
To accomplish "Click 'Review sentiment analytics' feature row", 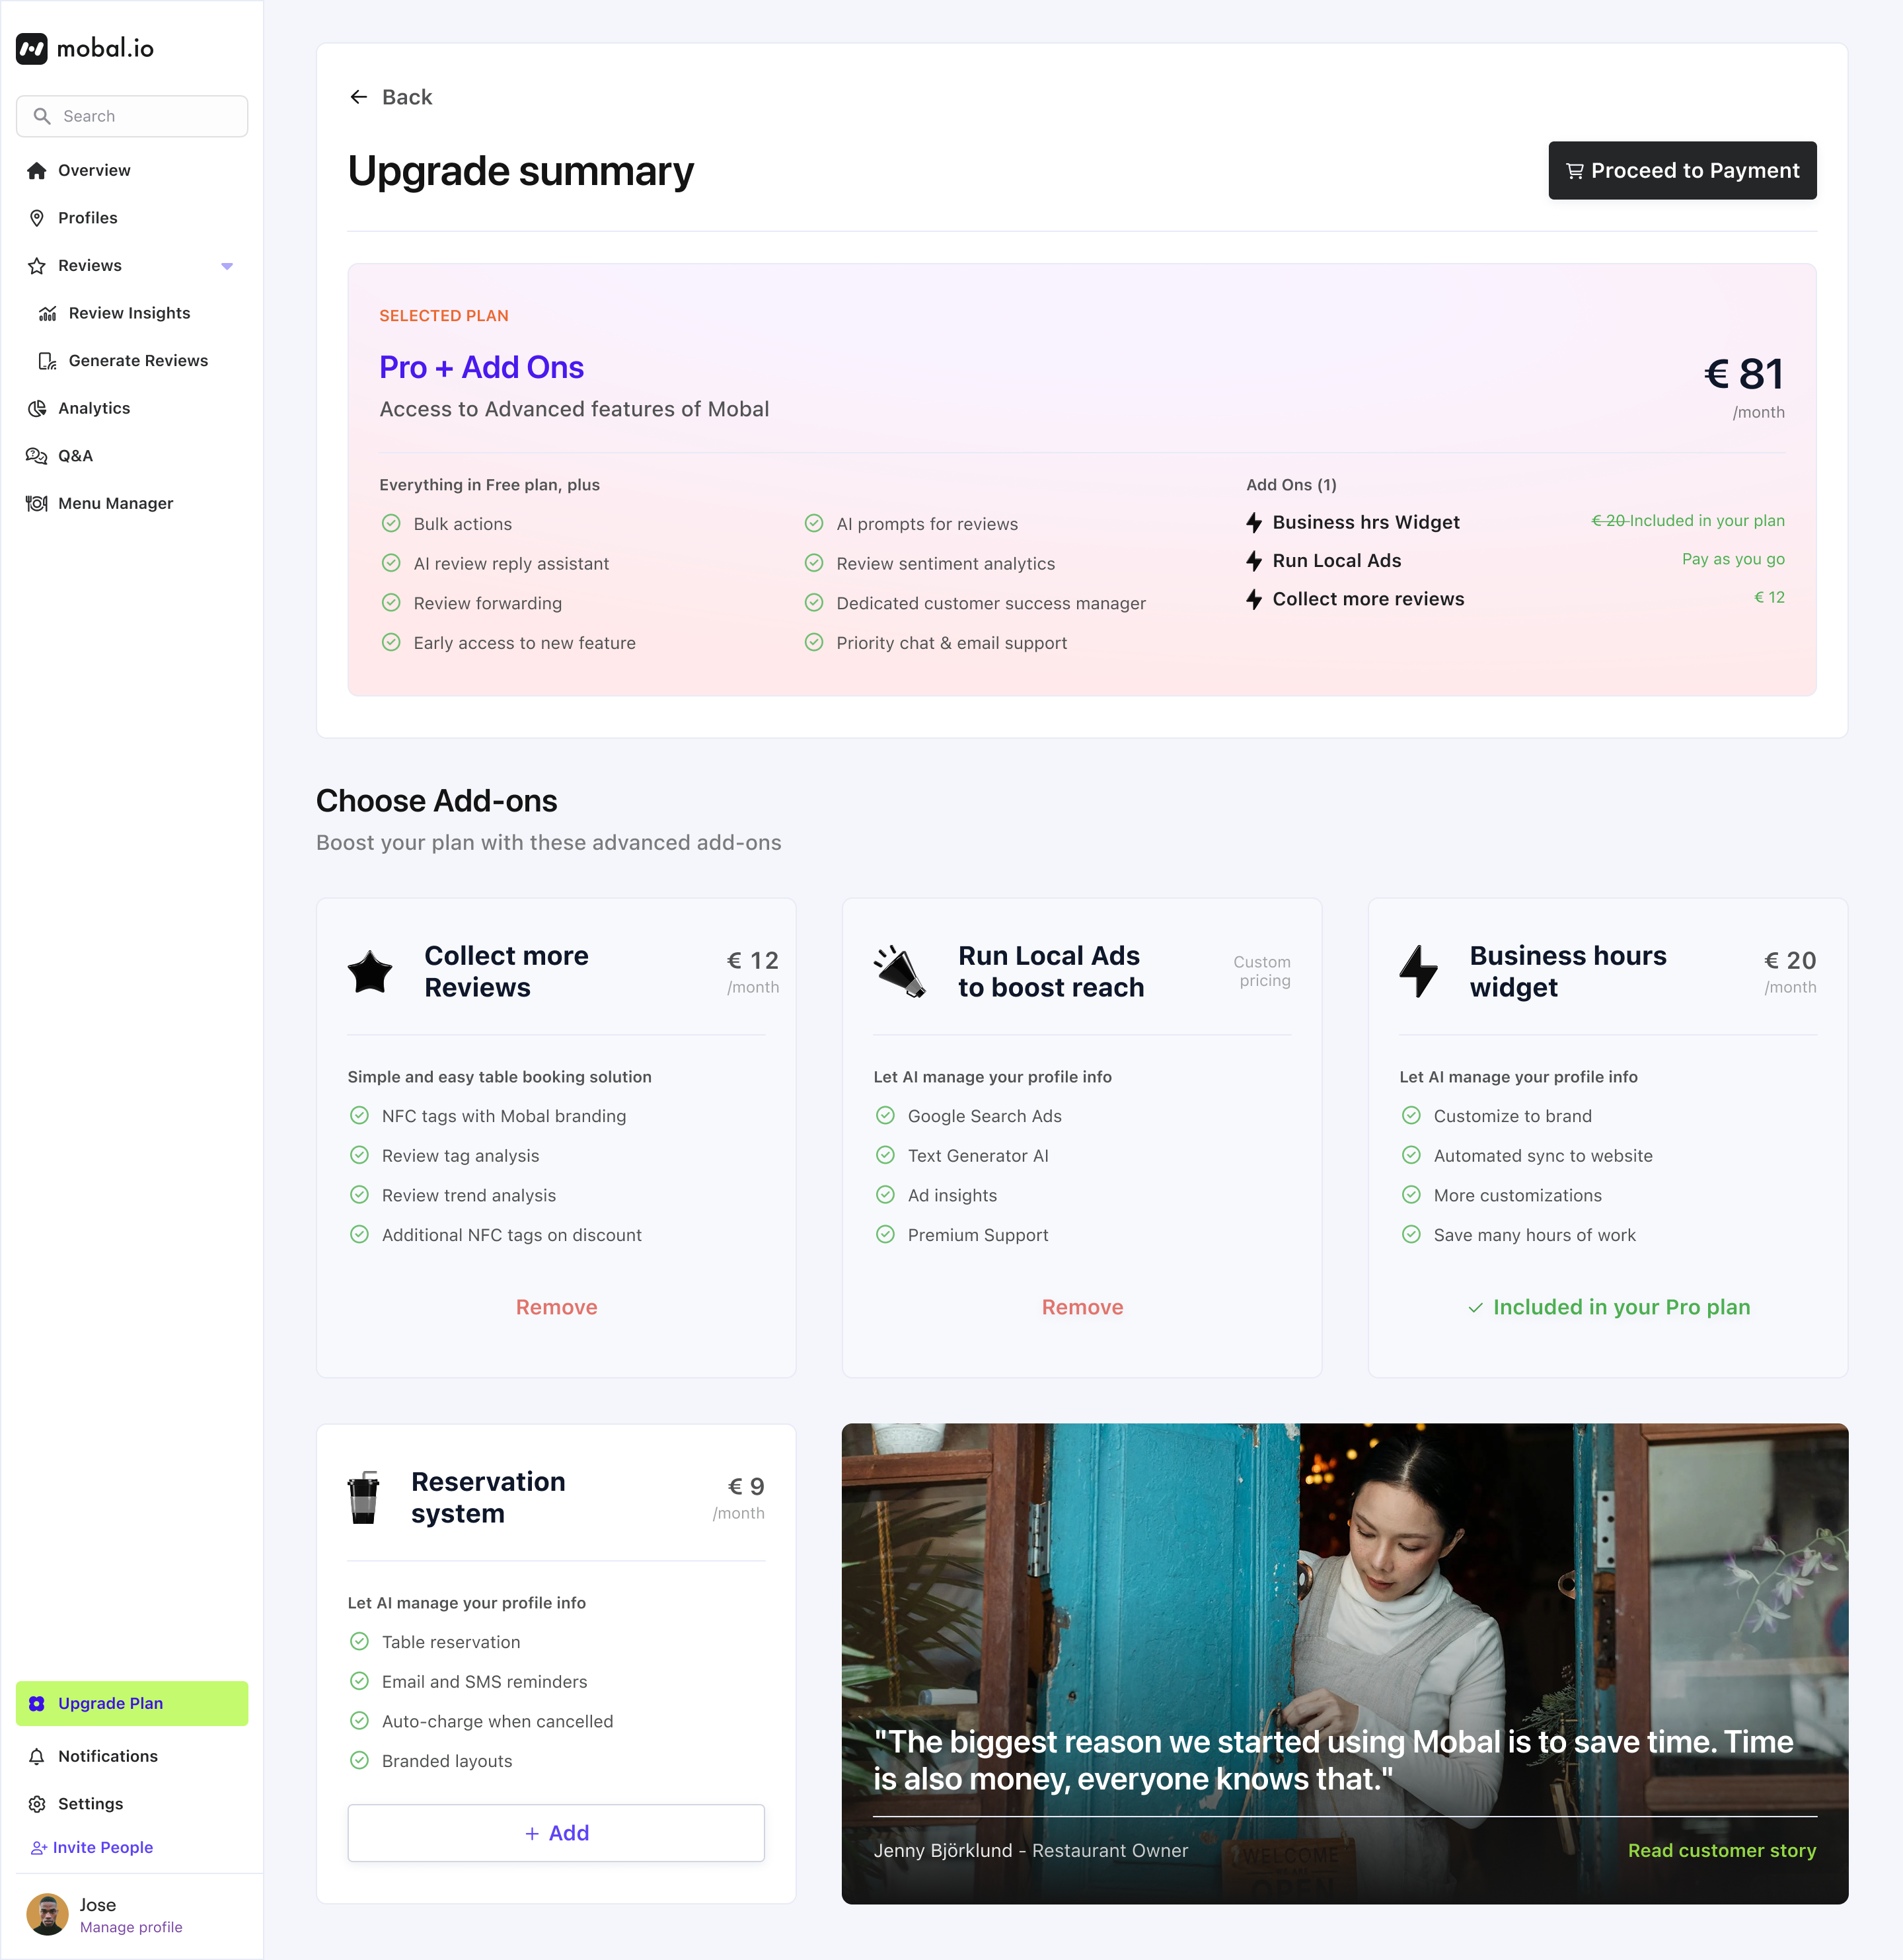I will click(x=930, y=564).
